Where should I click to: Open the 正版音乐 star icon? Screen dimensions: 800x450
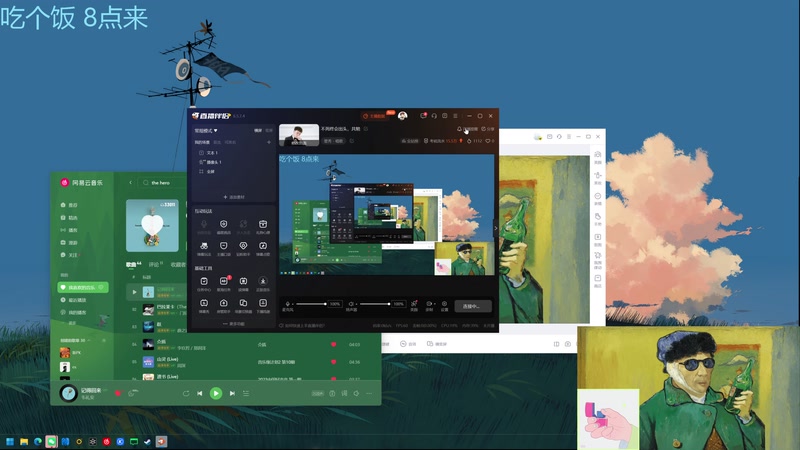point(263,282)
